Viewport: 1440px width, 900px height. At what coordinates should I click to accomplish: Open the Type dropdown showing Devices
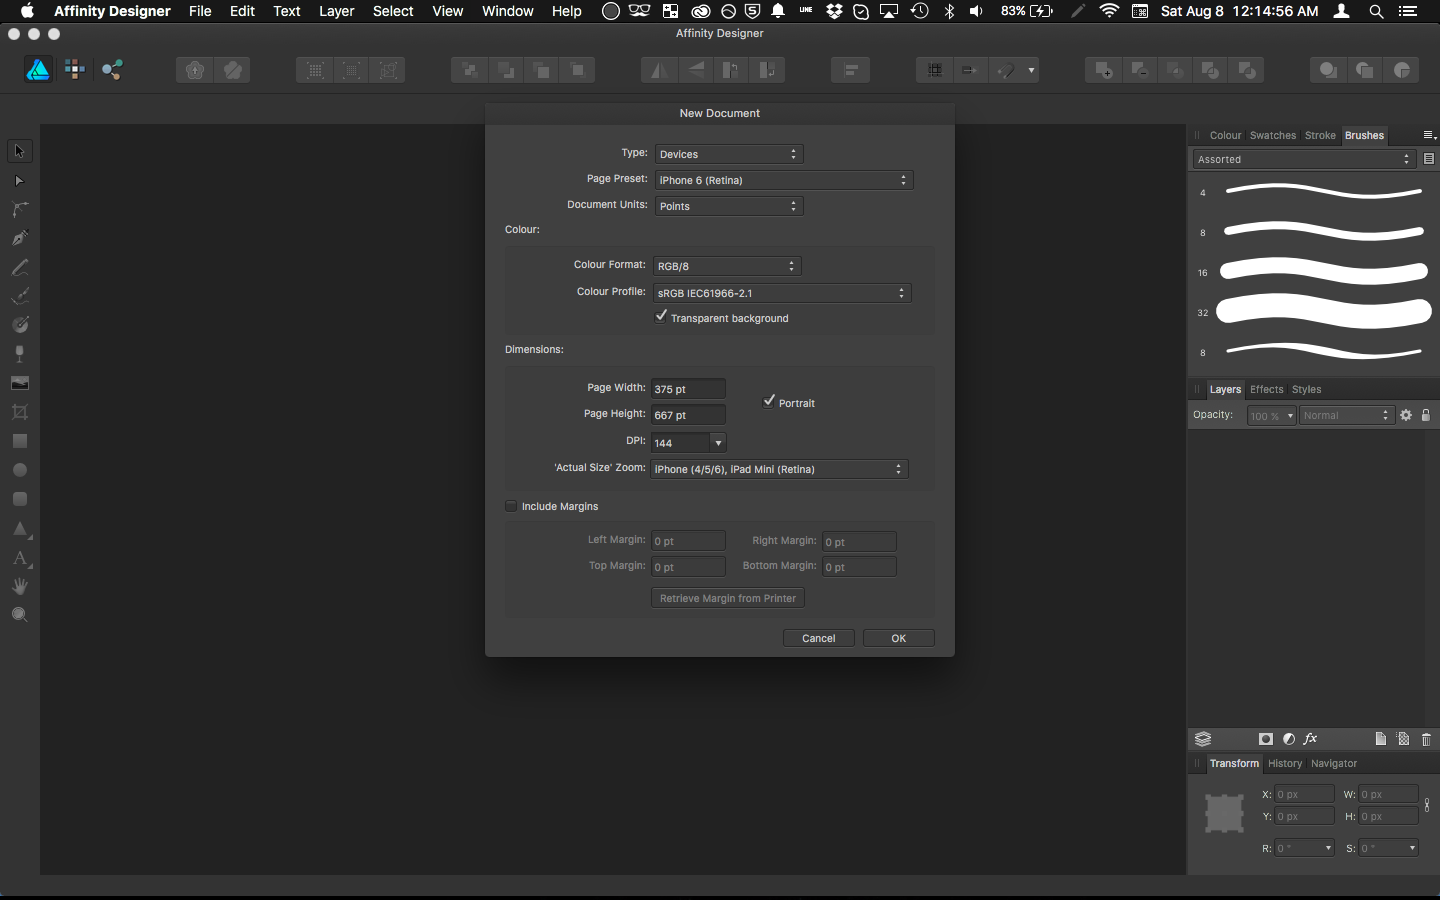tap(729, 154)
